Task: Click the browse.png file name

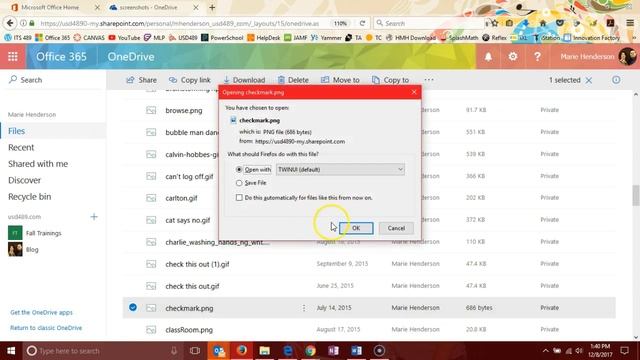Action: [x=184, y=110]
